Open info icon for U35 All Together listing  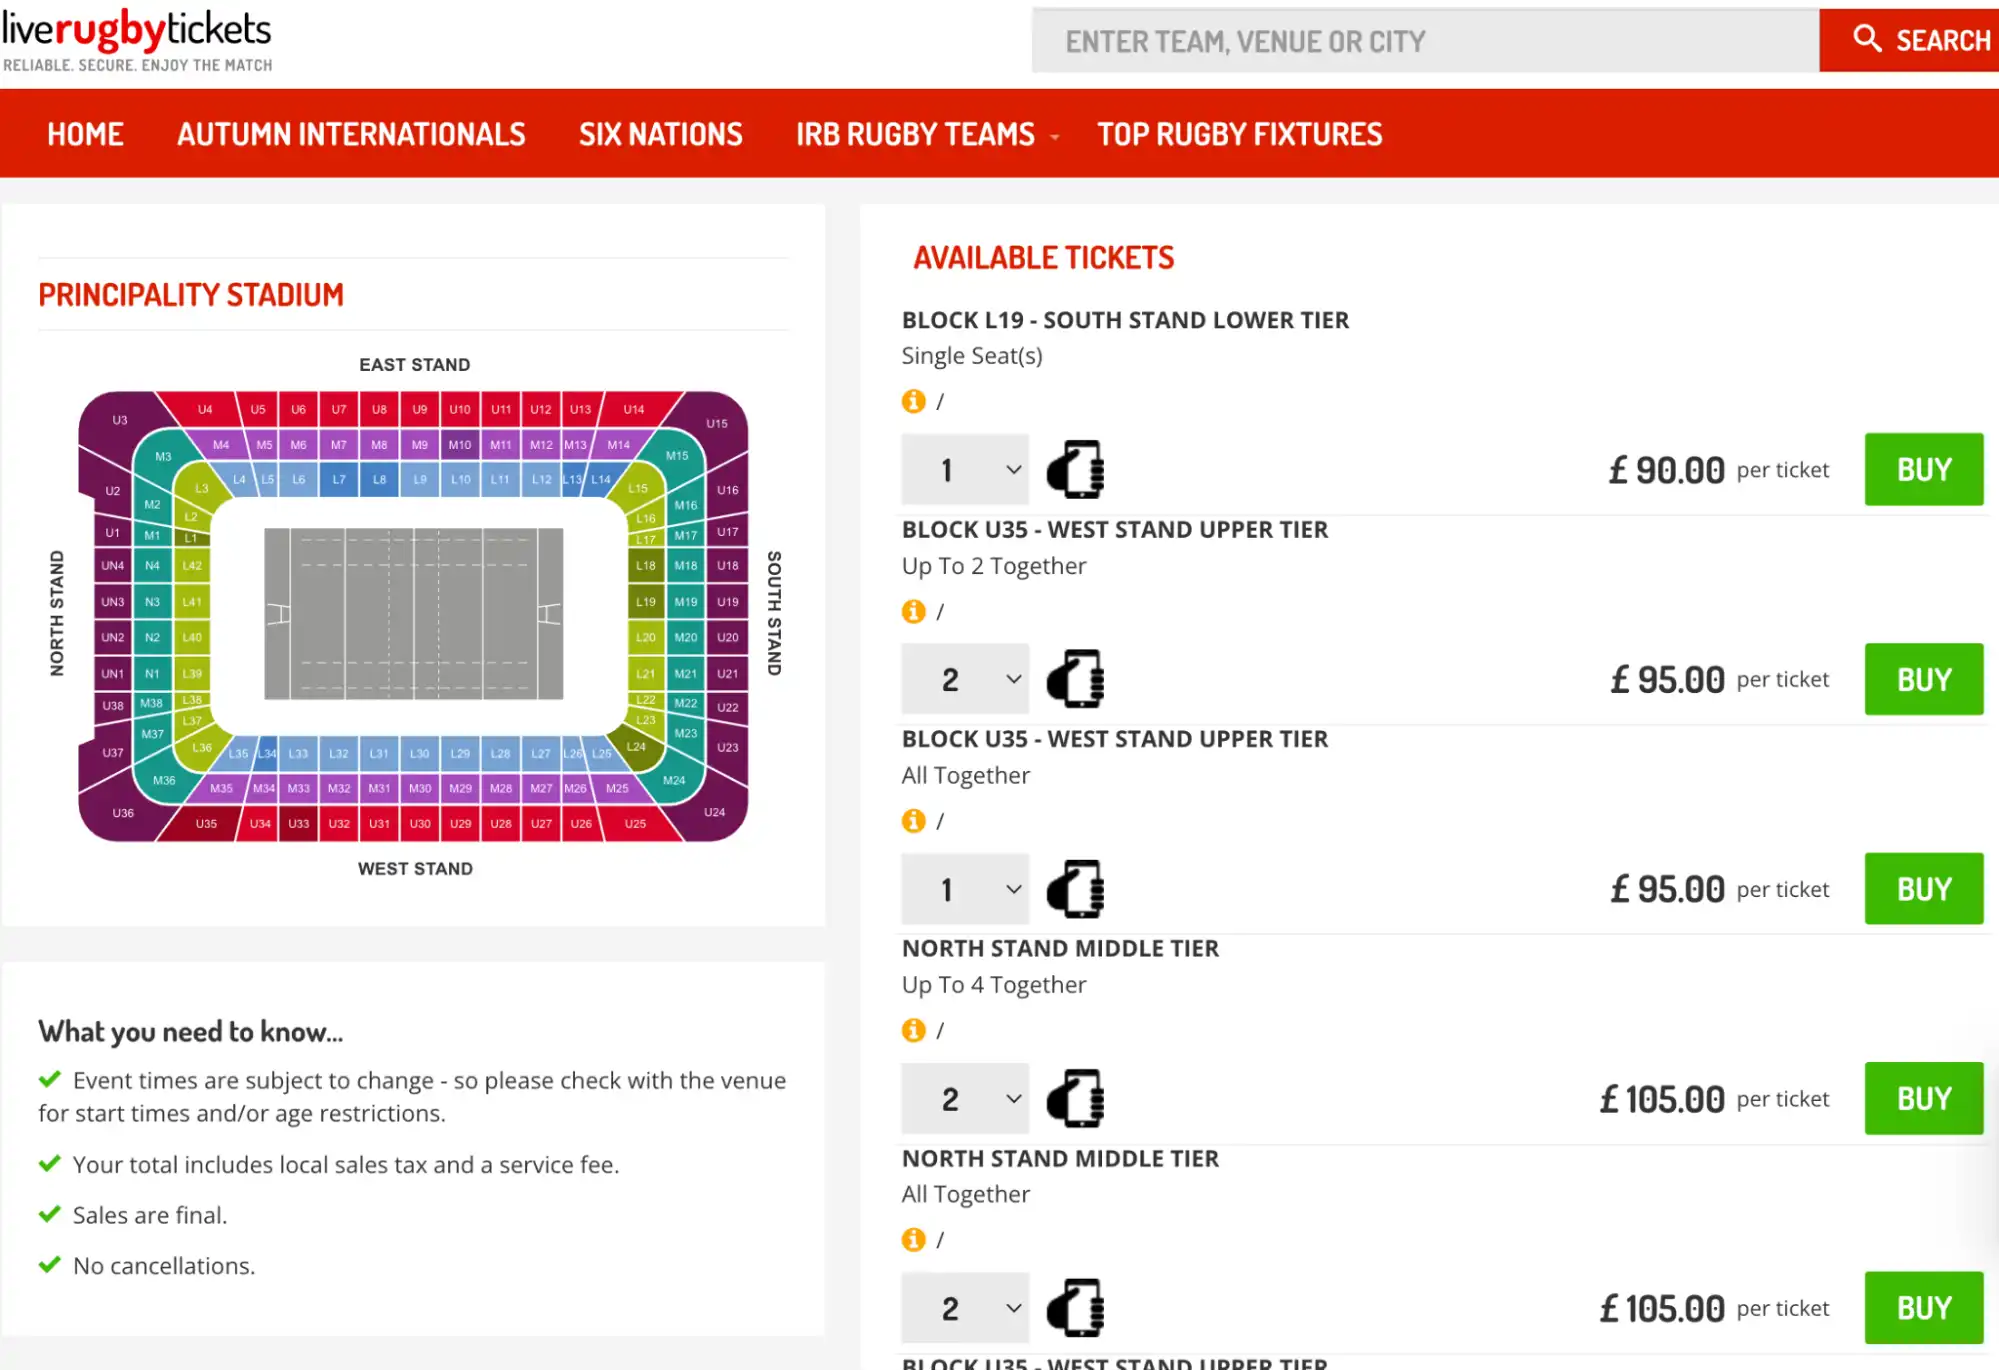coord(911,820)
